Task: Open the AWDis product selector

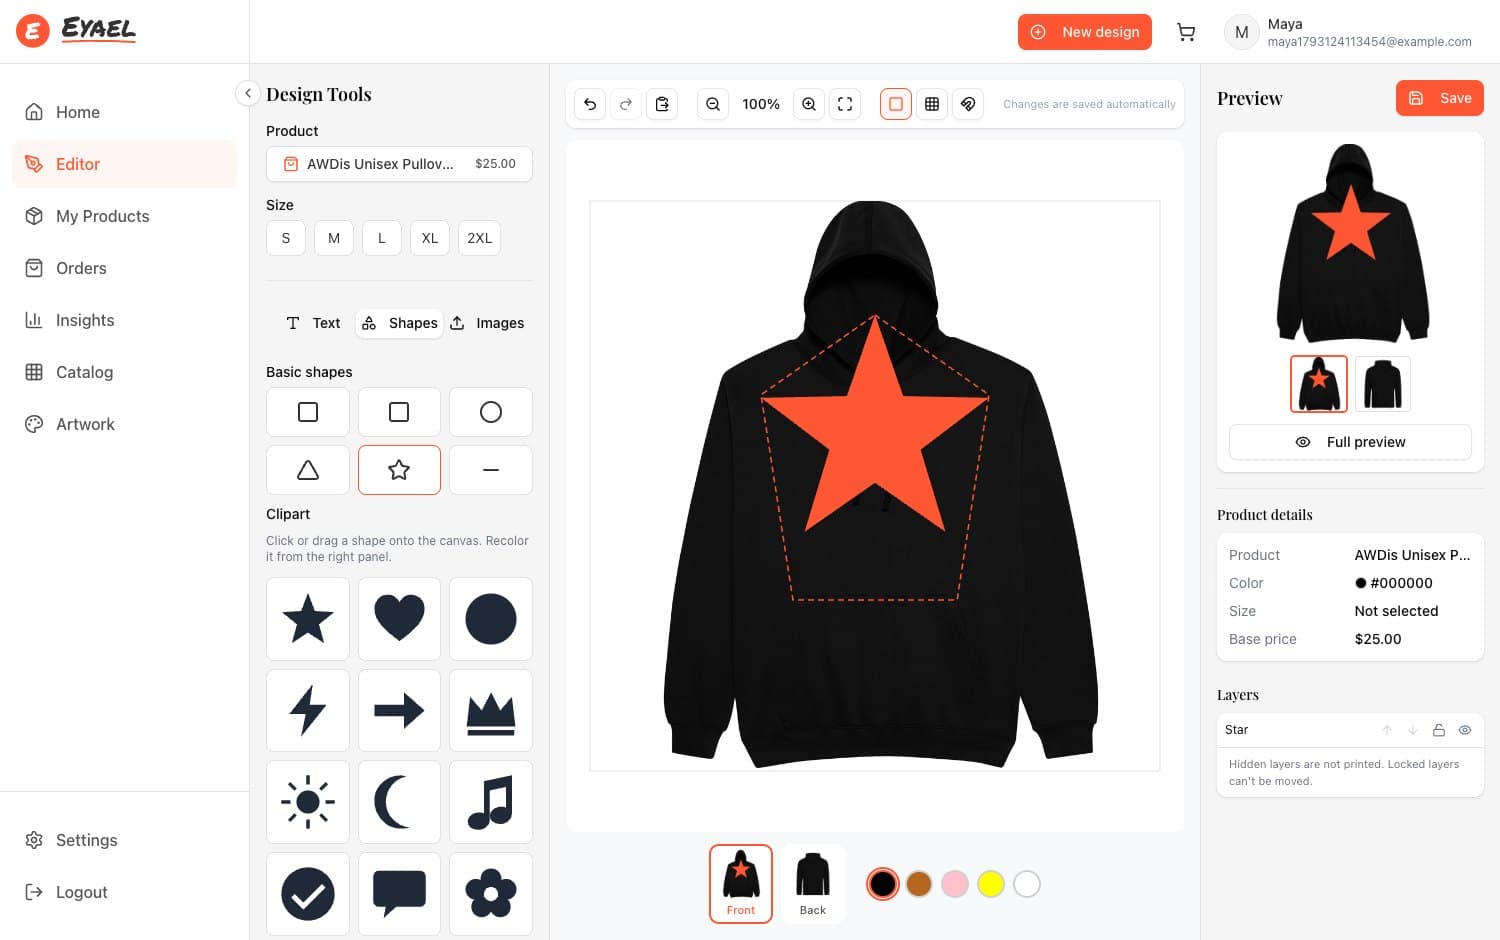Action: pos(399,164)
